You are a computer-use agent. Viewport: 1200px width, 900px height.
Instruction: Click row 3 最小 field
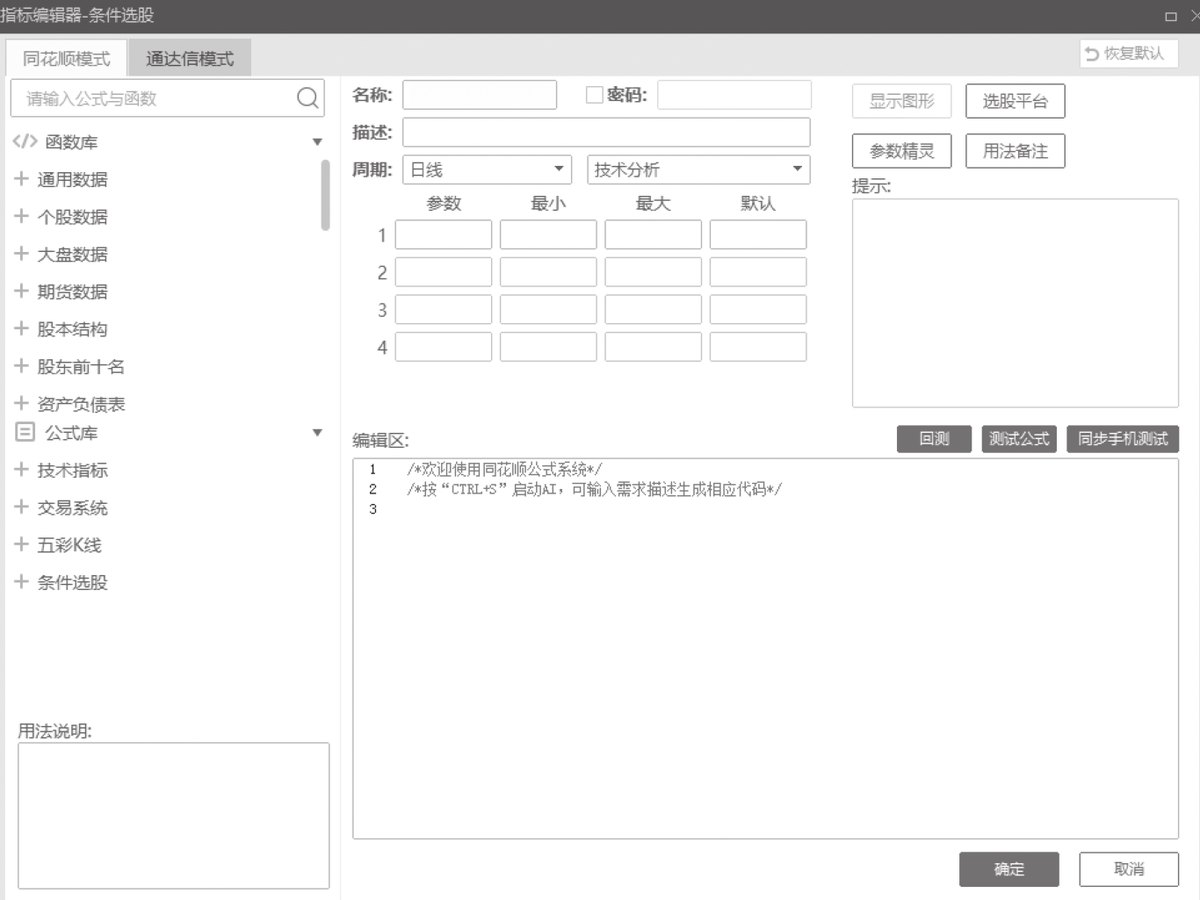548,310
